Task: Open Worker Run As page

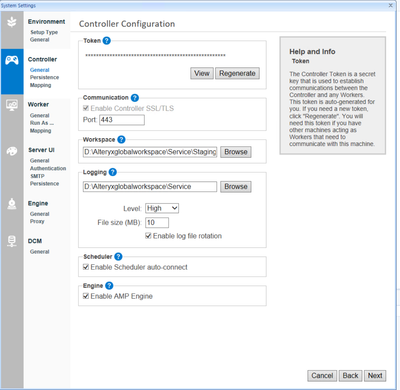Action: [x=42, y=123]
